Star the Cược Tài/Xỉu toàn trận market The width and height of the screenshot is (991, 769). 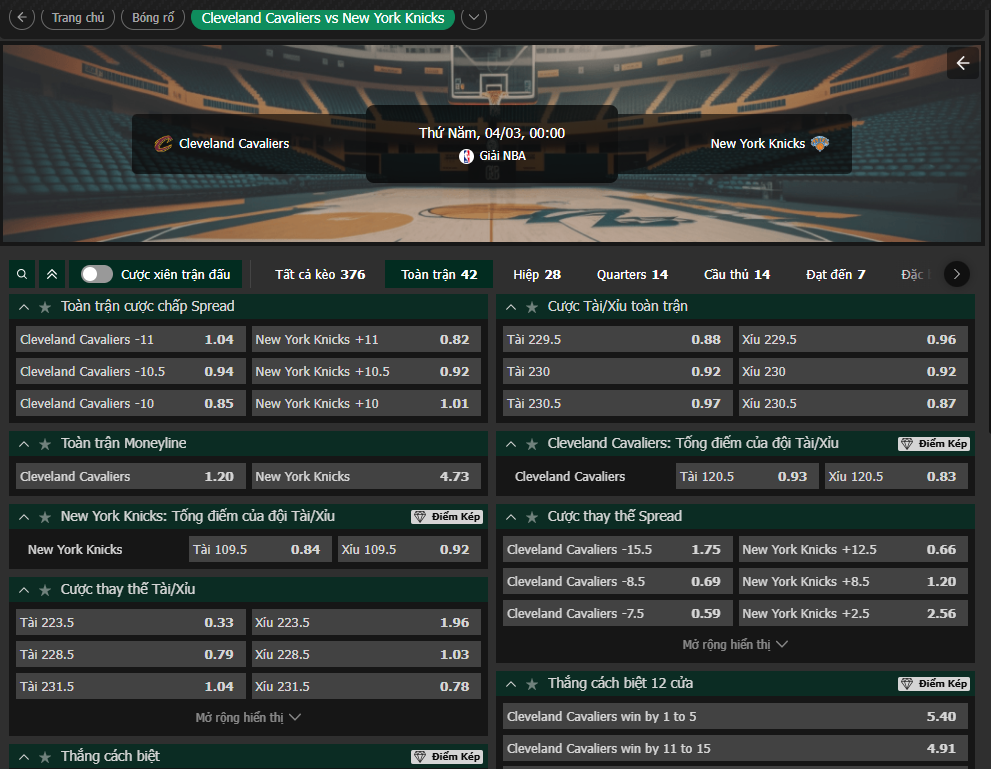point(532,307)
